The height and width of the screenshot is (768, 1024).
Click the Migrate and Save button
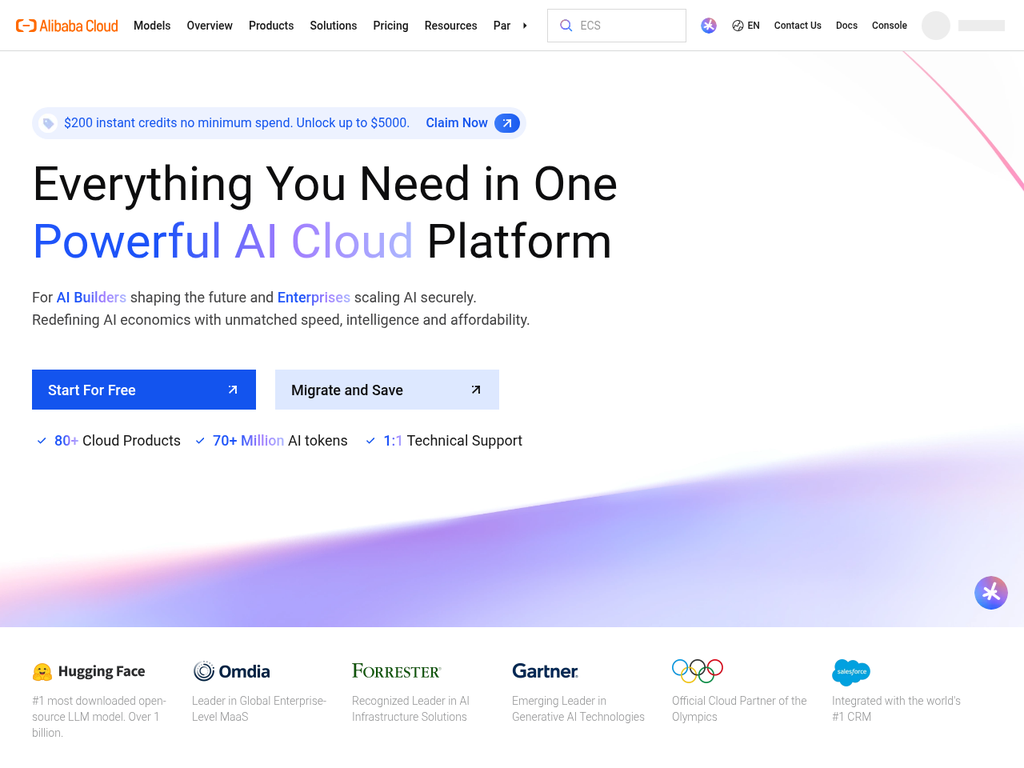tap(387, 390)
